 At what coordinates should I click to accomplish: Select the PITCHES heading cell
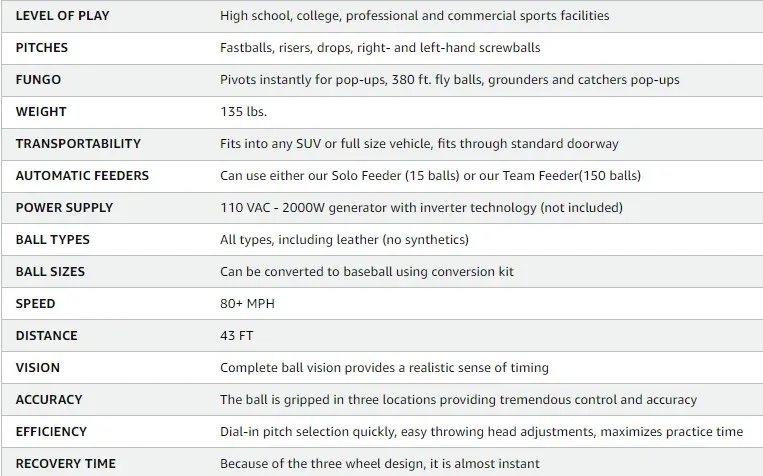(42, 48)
